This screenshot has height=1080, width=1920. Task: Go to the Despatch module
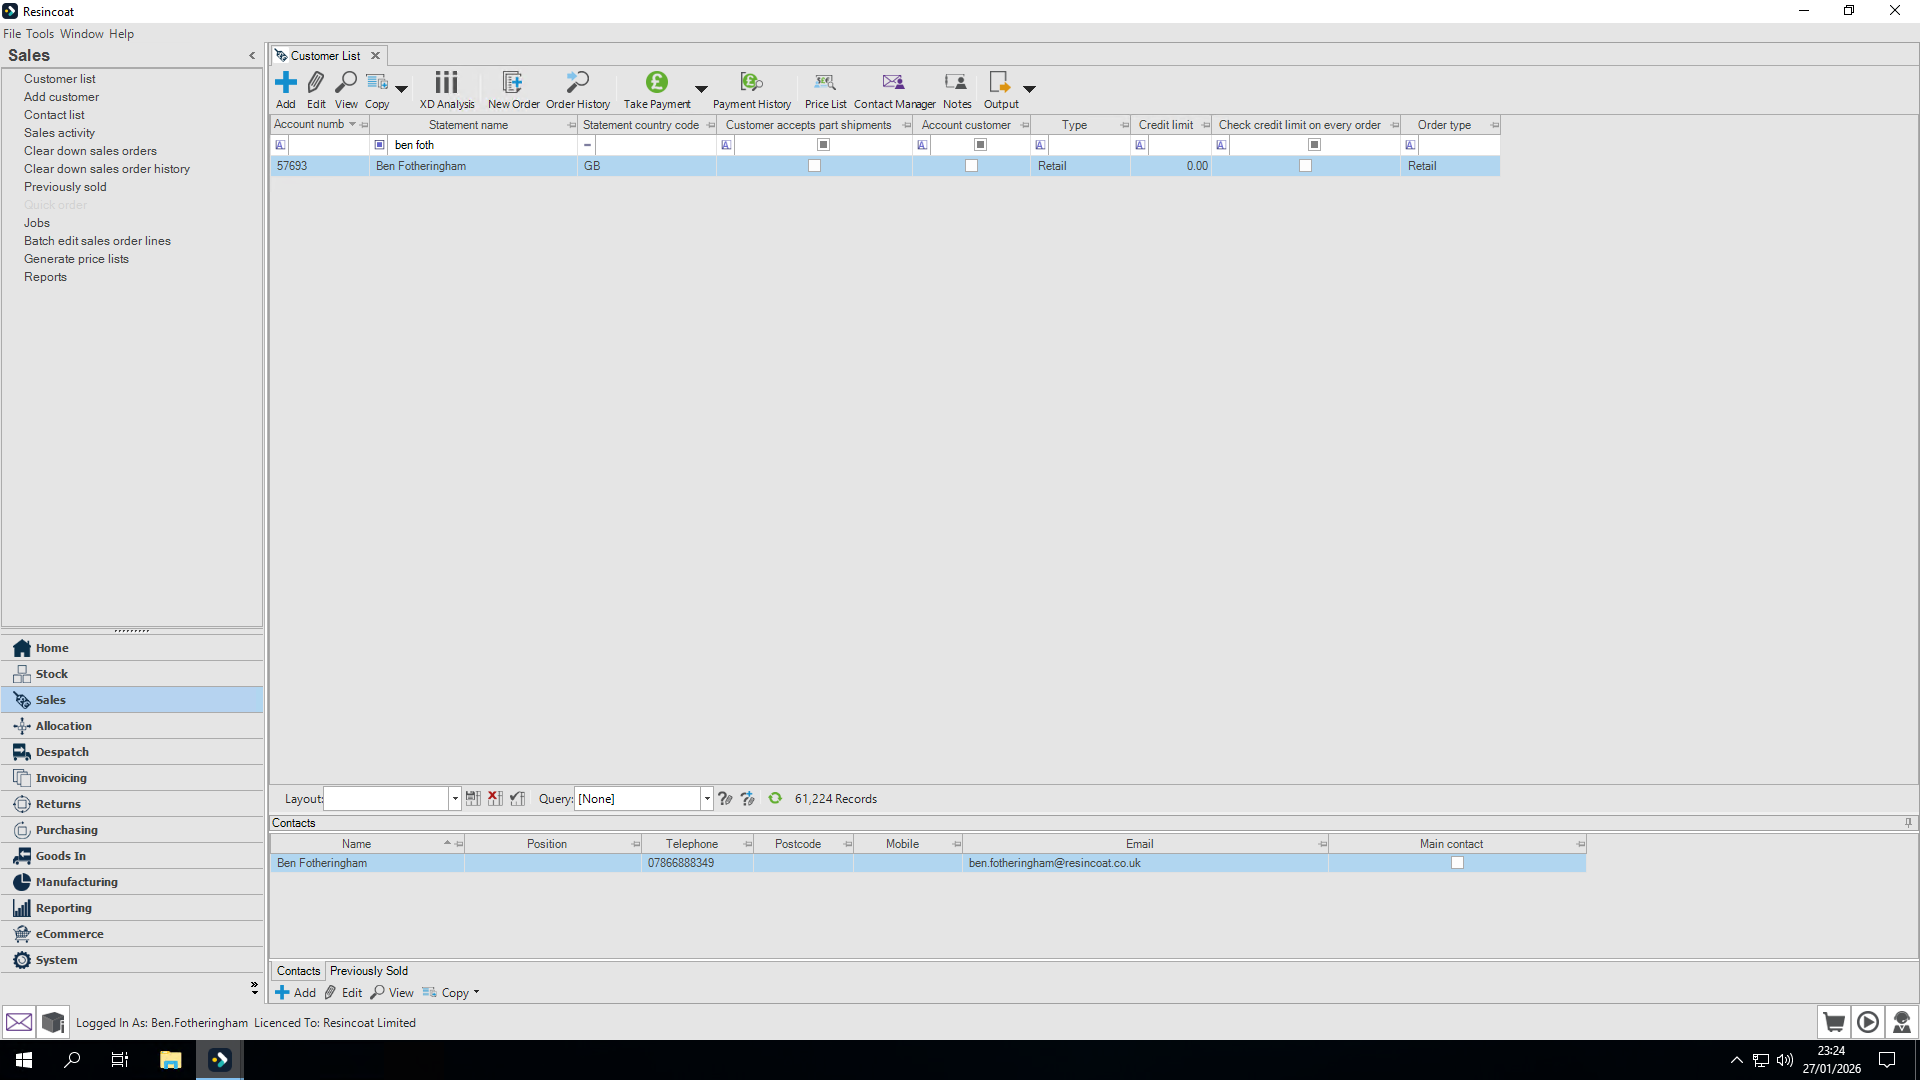(x=62, y=752)
